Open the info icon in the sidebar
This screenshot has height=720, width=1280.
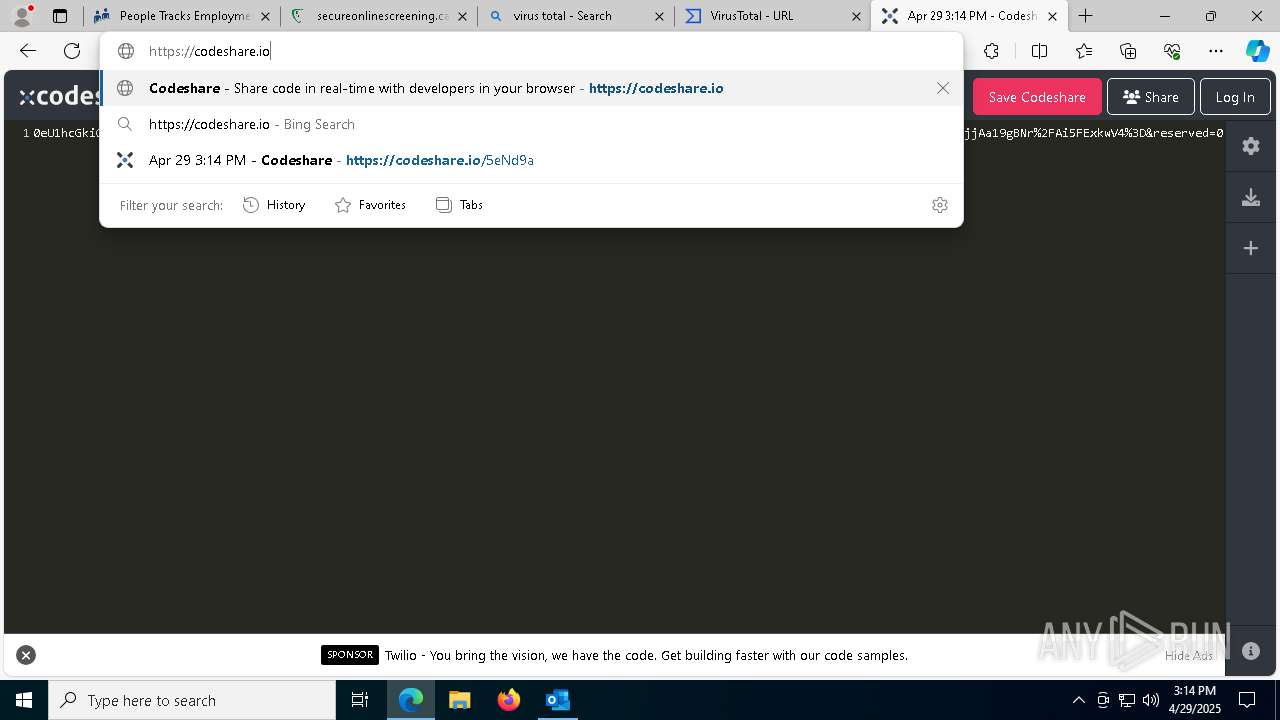1251,651
